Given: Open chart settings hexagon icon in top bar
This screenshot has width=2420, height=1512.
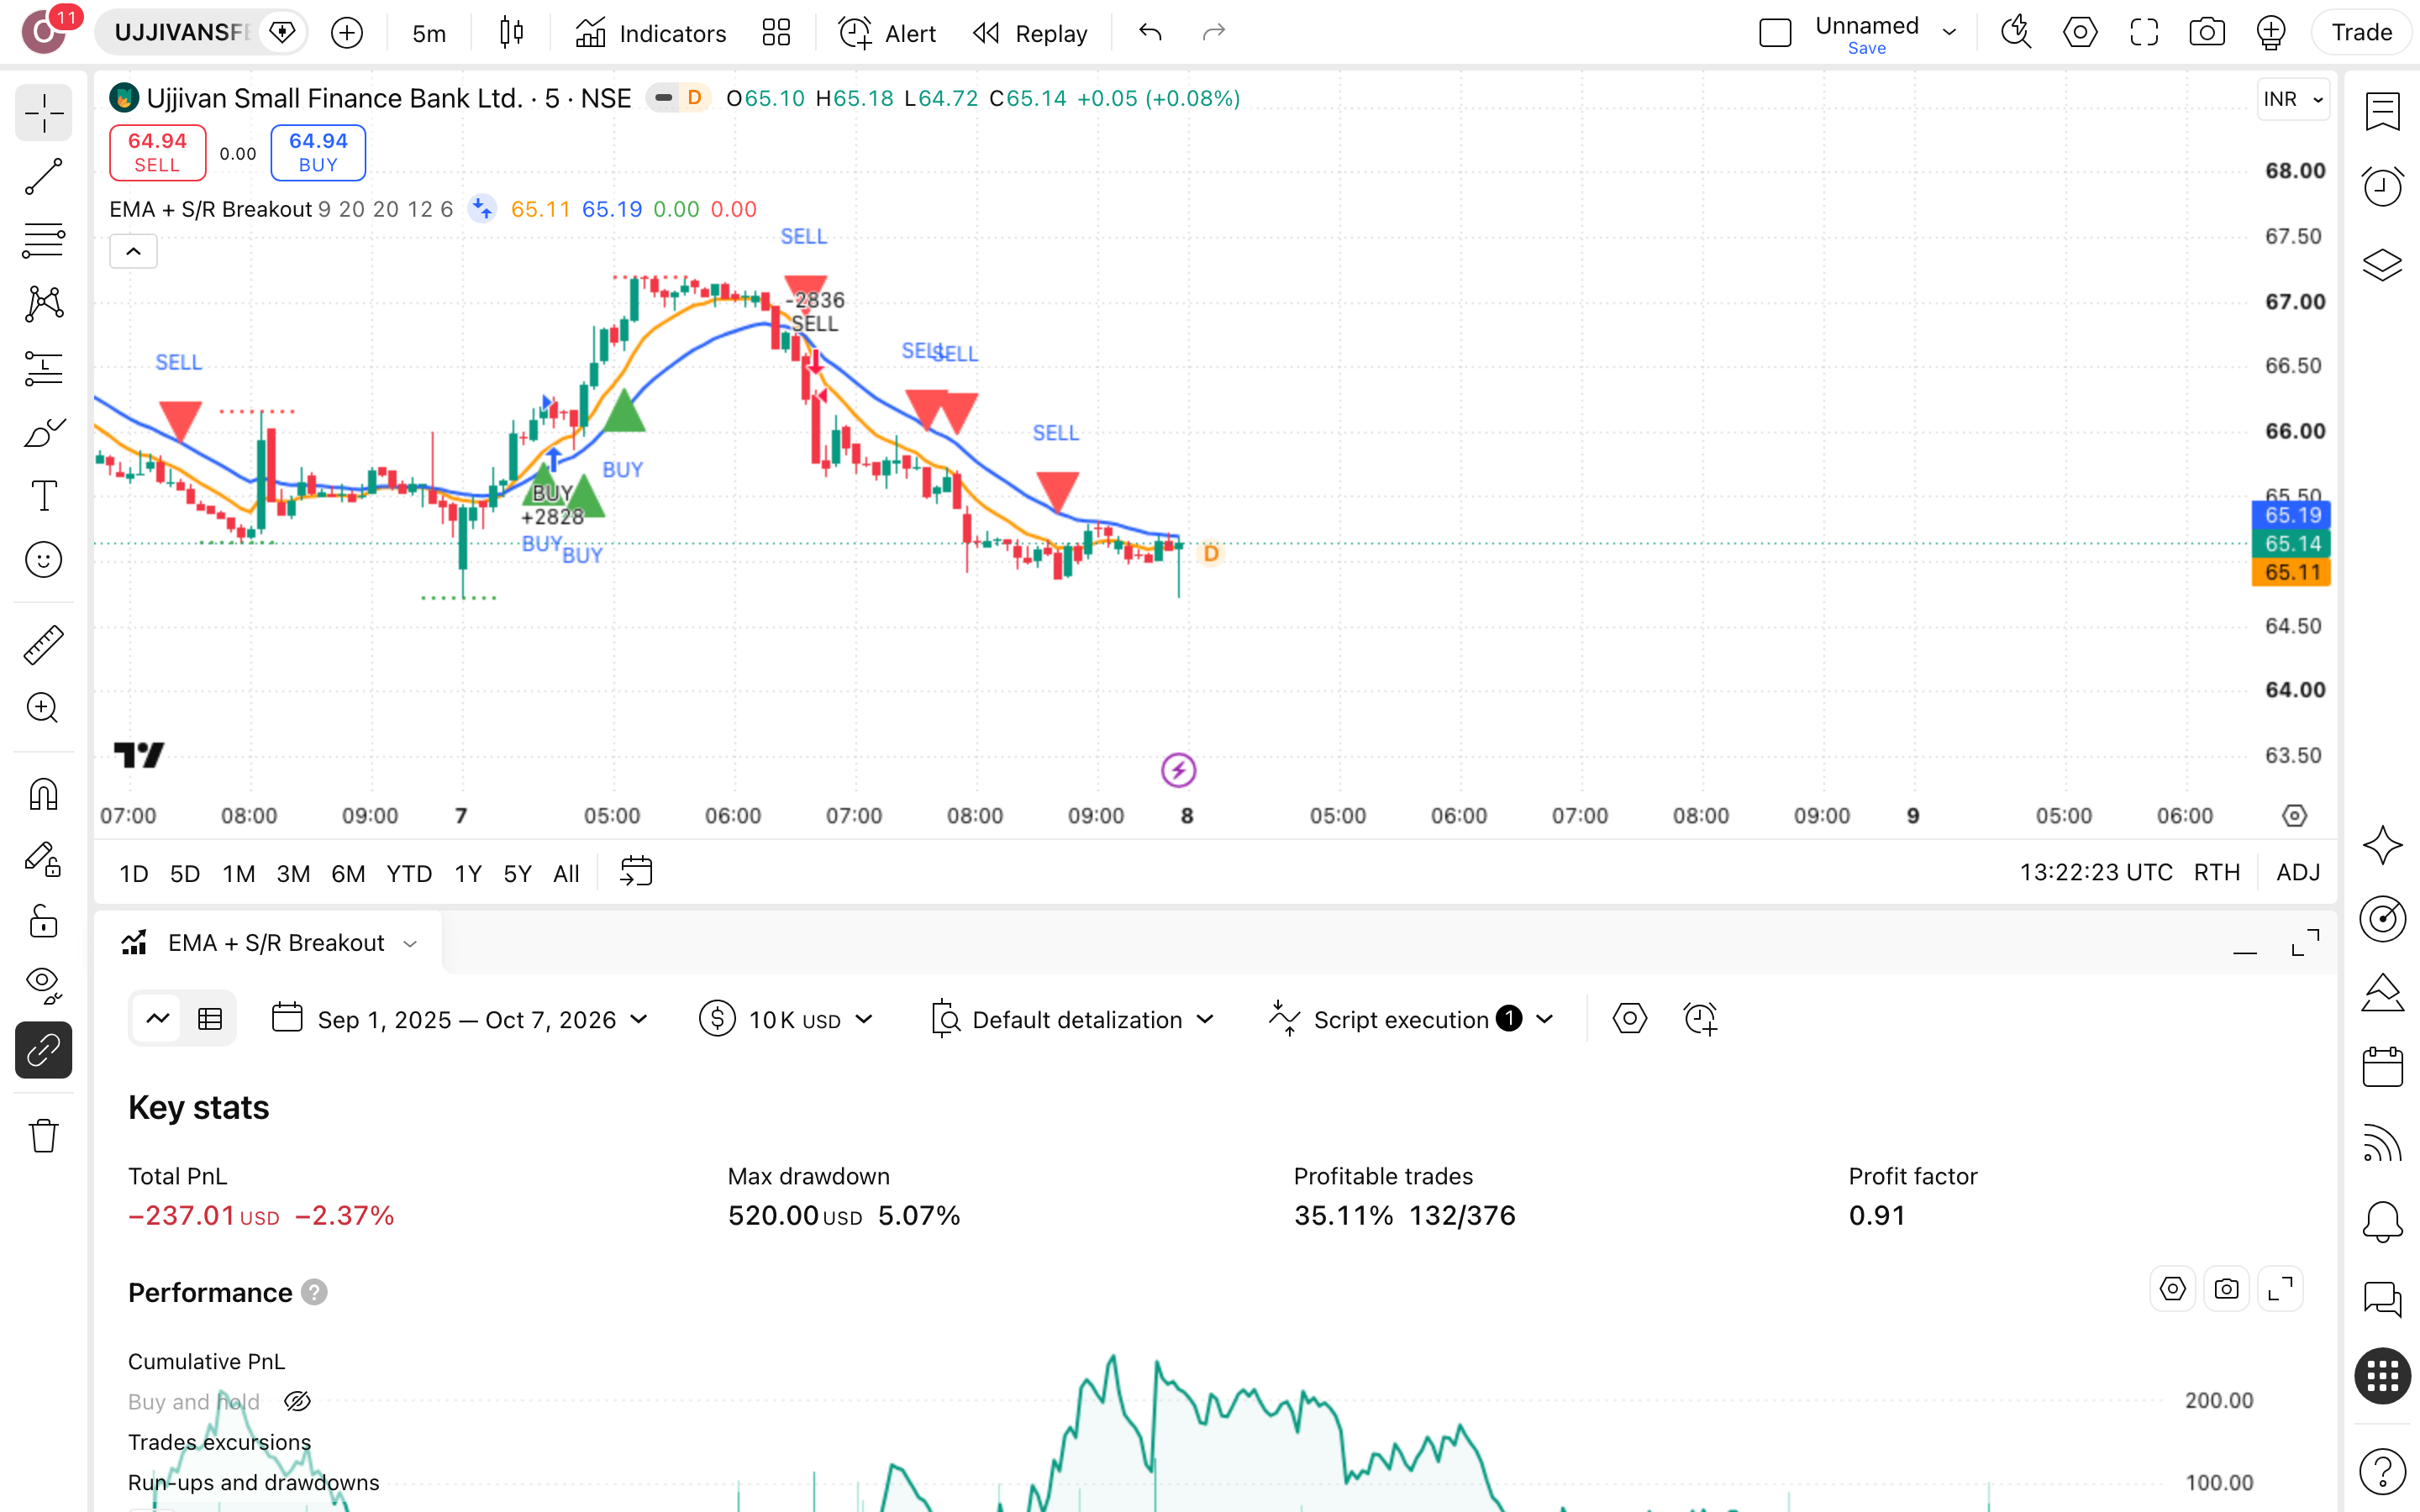Looking at the screenshot, I should pyautogui.click(x=2080, y=33).
